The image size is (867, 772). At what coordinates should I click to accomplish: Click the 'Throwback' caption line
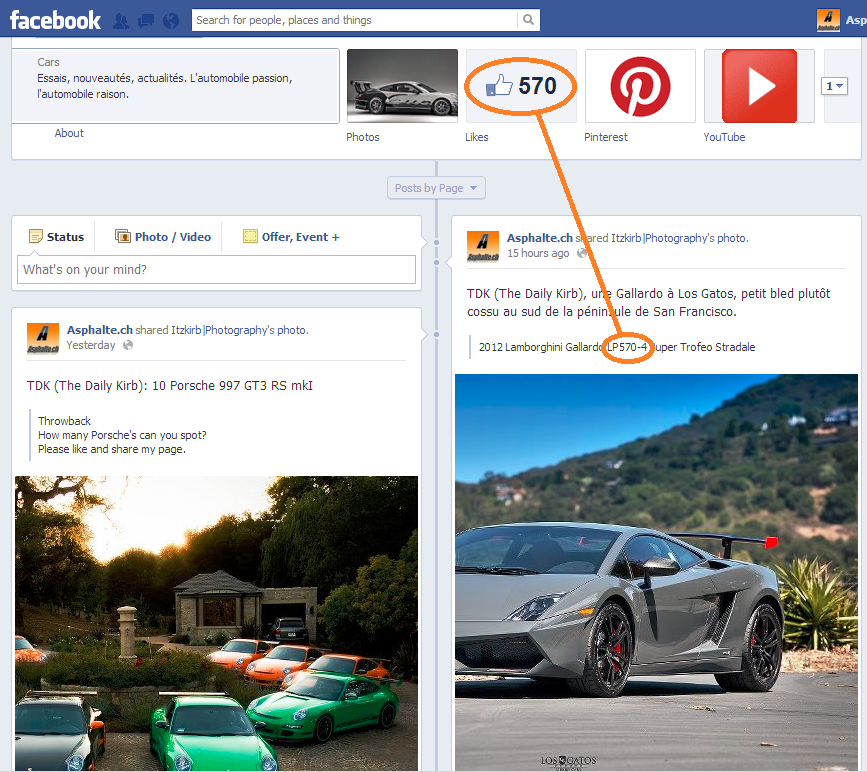tap(64, 421)
